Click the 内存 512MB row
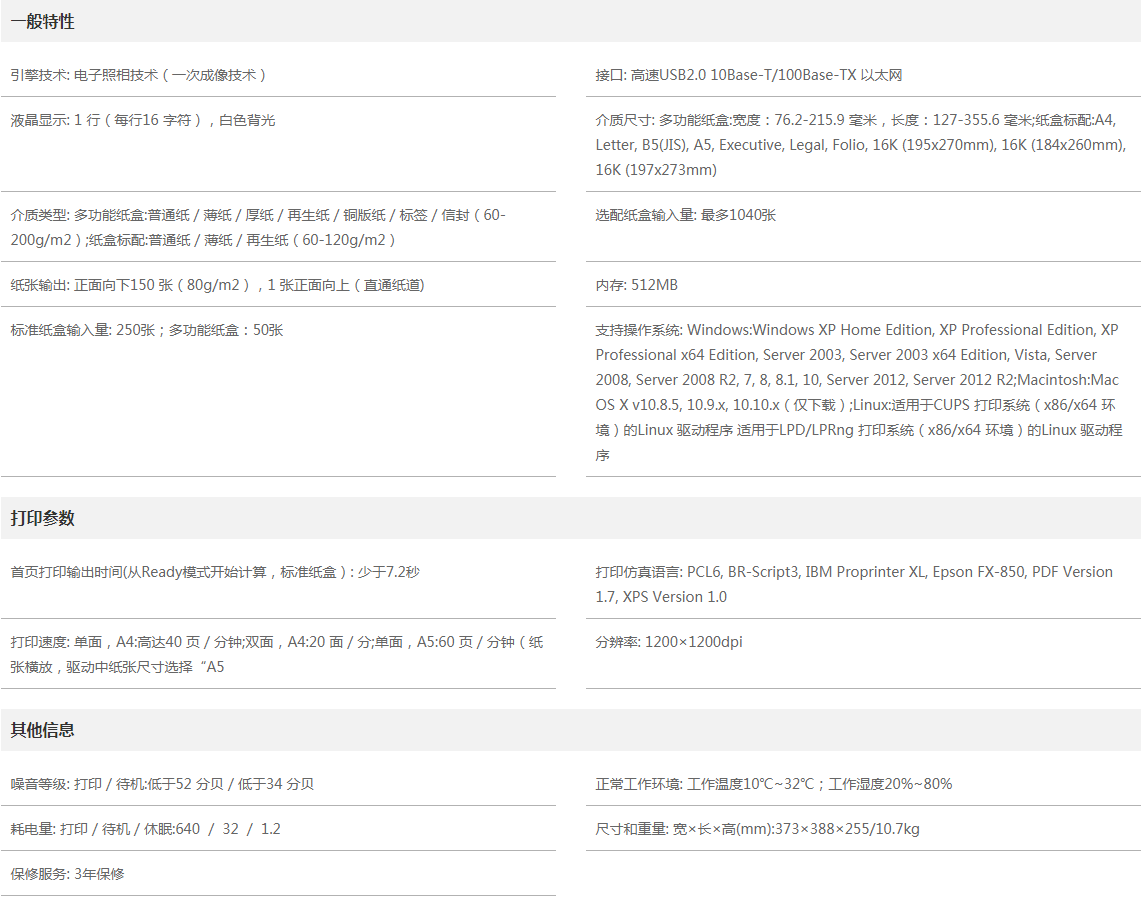 click(x=636, y=285)
